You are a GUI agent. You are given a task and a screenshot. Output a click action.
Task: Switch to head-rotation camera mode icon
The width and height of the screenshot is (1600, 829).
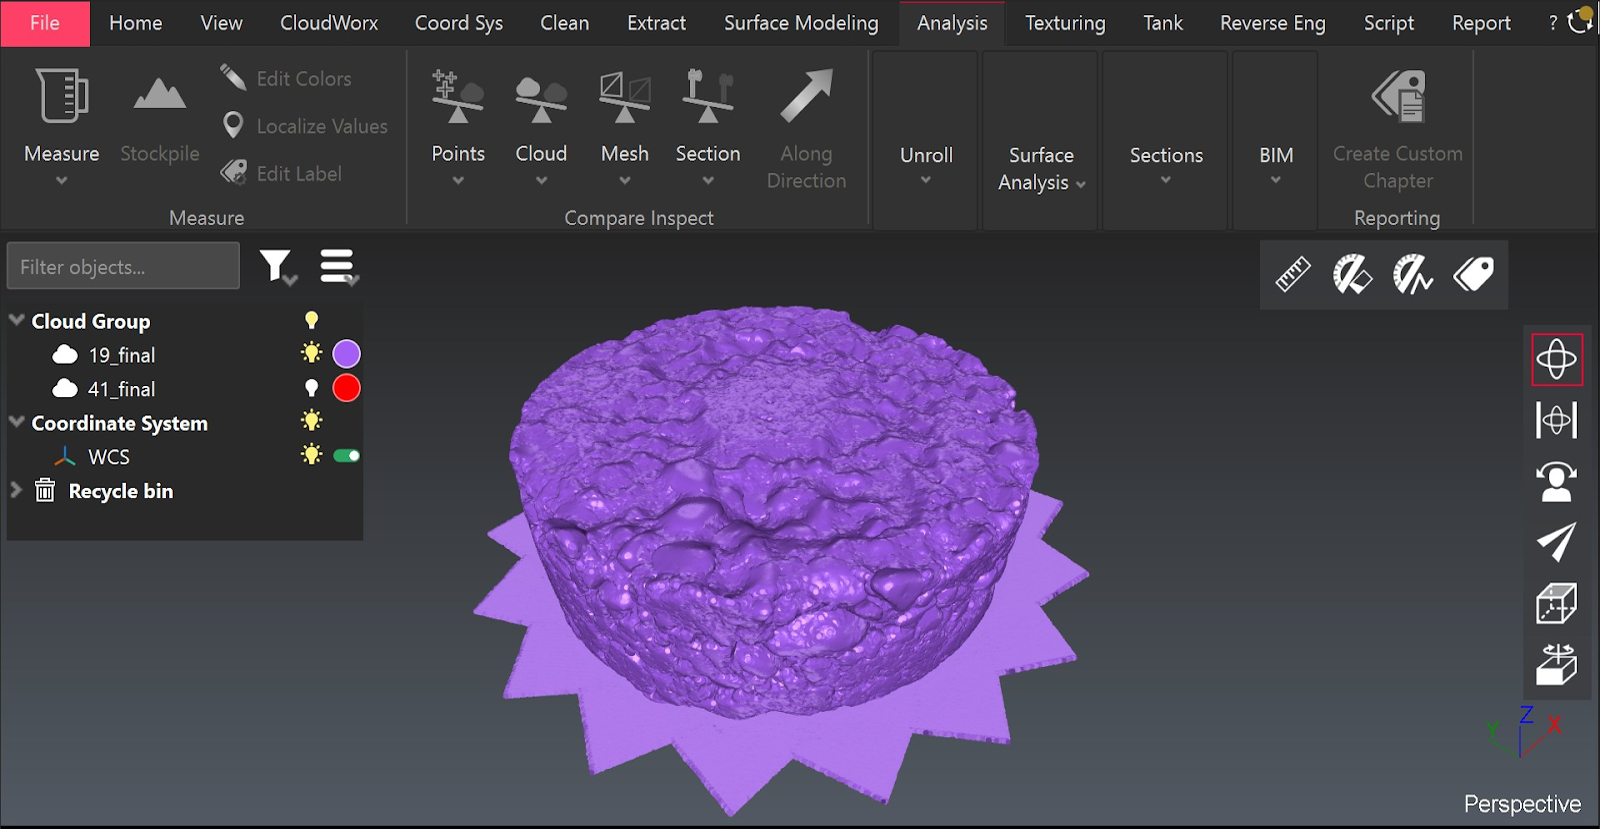[x=1557, y=481]
